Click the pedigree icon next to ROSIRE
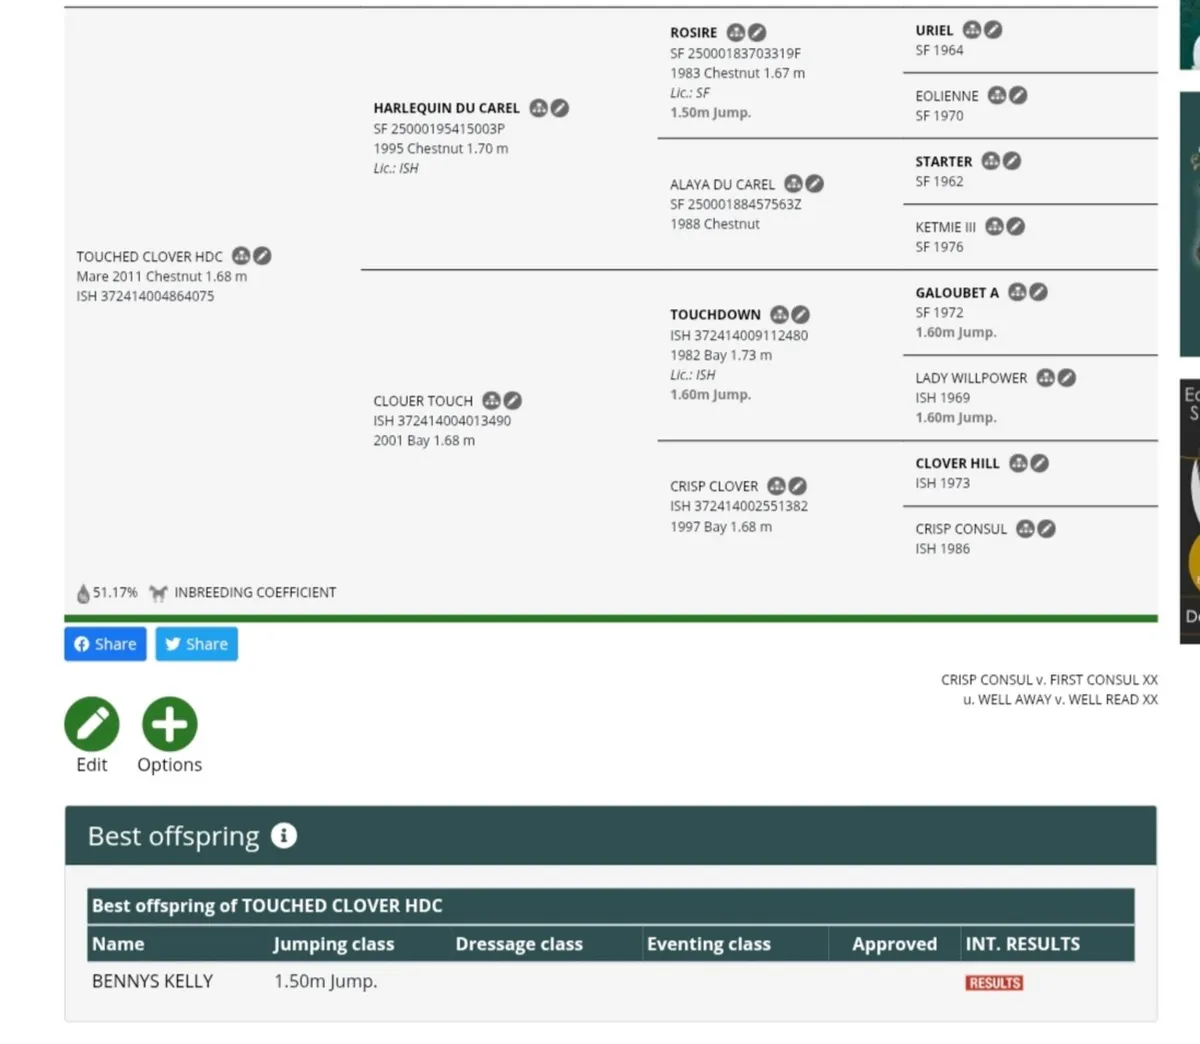Viewport: 1200px width, 1044px height. coord(736,33)
